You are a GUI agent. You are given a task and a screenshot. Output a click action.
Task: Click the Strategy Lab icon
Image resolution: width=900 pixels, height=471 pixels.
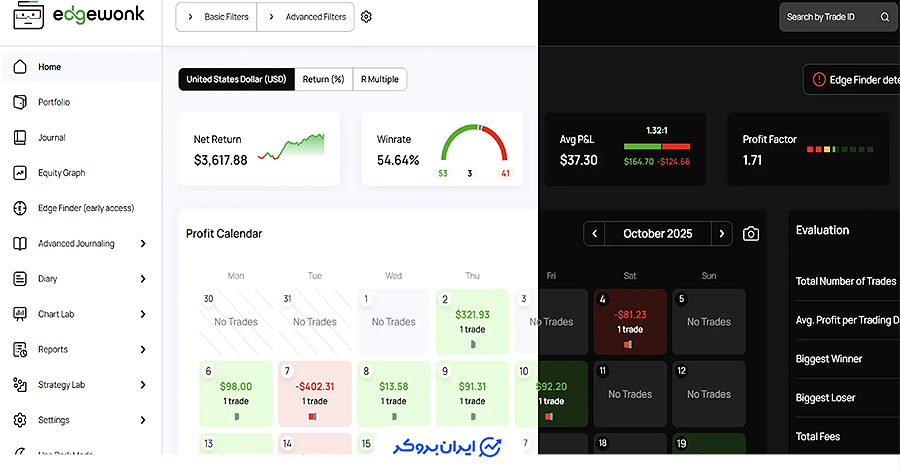tap(20, 385)
